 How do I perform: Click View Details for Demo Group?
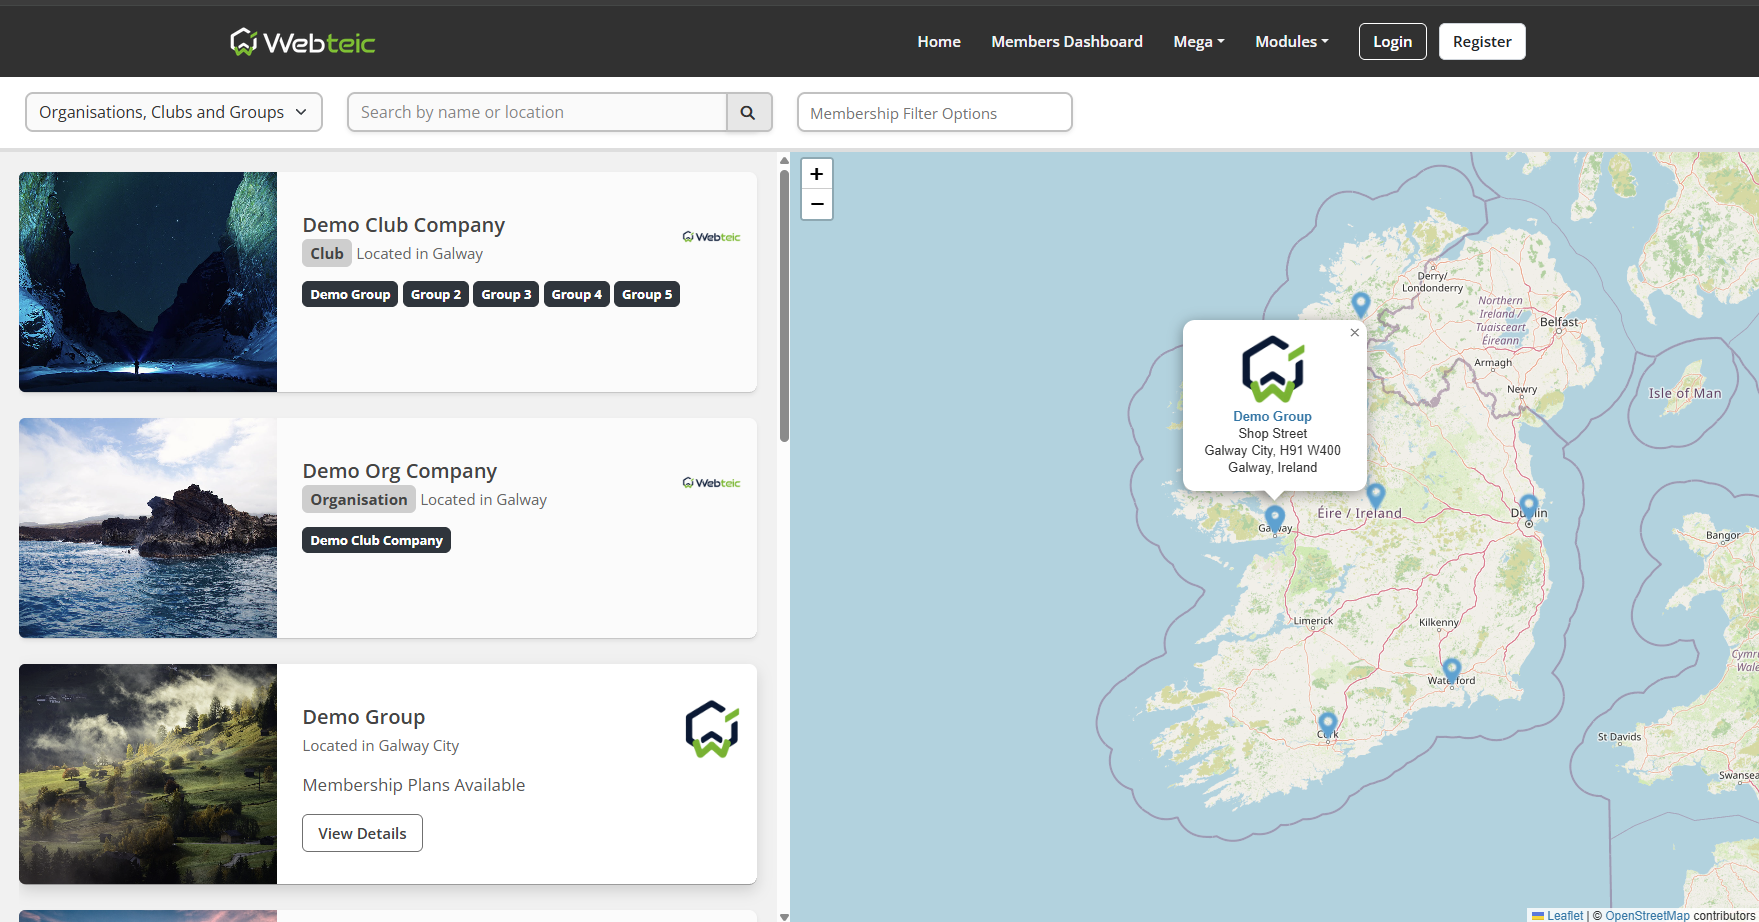(x=362, y=833)
